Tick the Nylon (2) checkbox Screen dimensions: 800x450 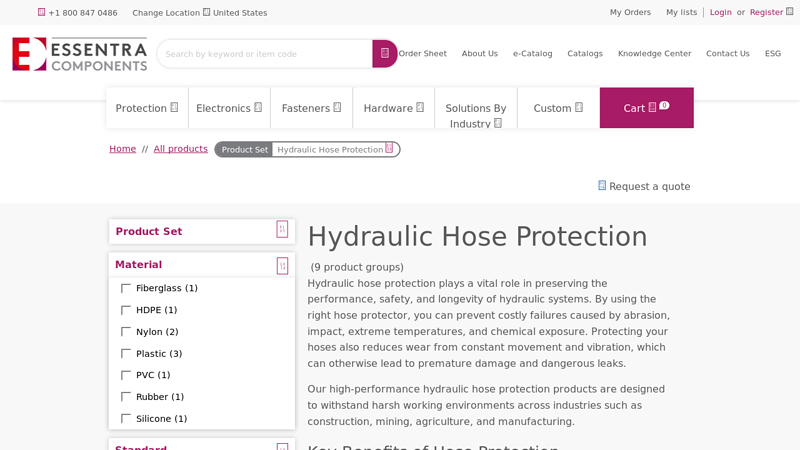click(x=126, y=332)
